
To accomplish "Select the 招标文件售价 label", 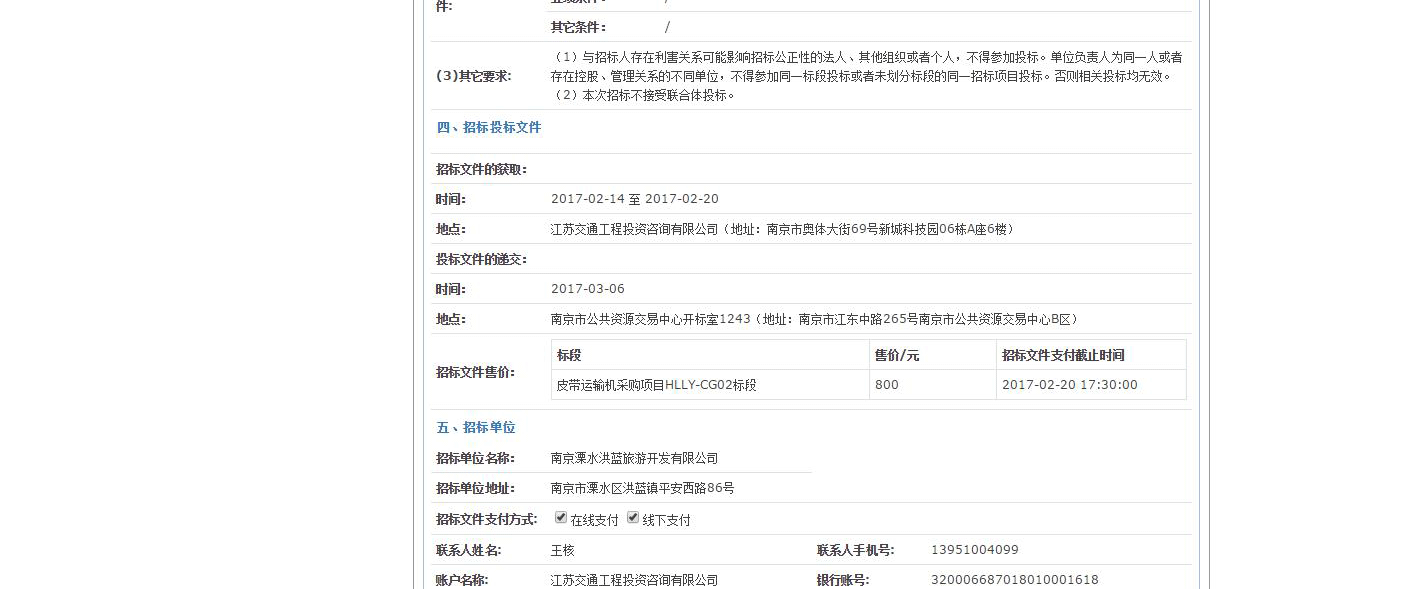I will 475,372.
